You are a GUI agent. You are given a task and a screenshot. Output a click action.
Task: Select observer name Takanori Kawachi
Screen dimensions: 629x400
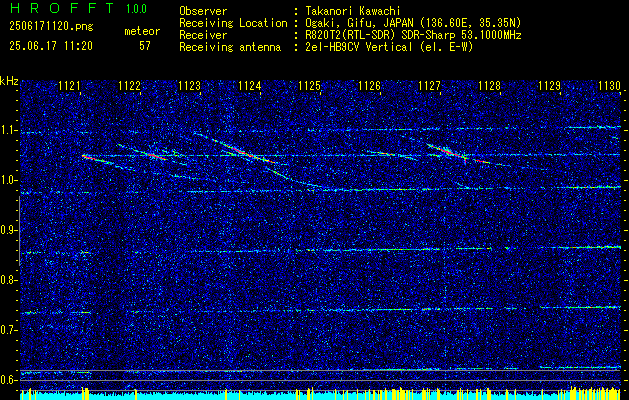352,11
